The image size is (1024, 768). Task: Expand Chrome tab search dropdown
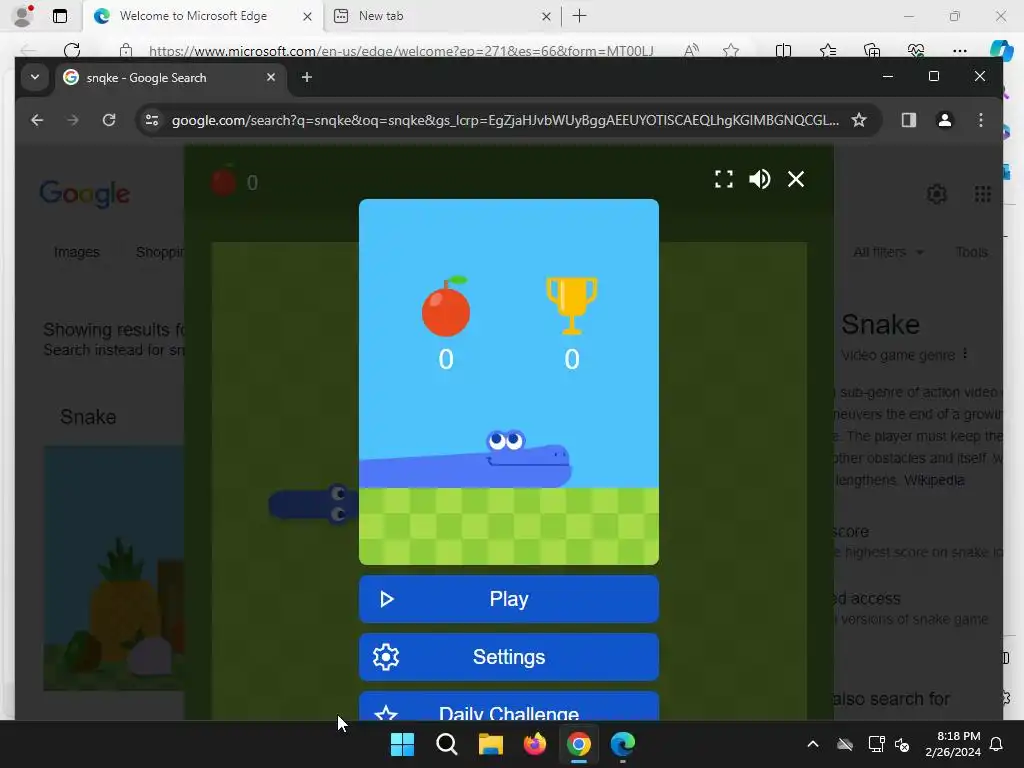coord(35,77)
